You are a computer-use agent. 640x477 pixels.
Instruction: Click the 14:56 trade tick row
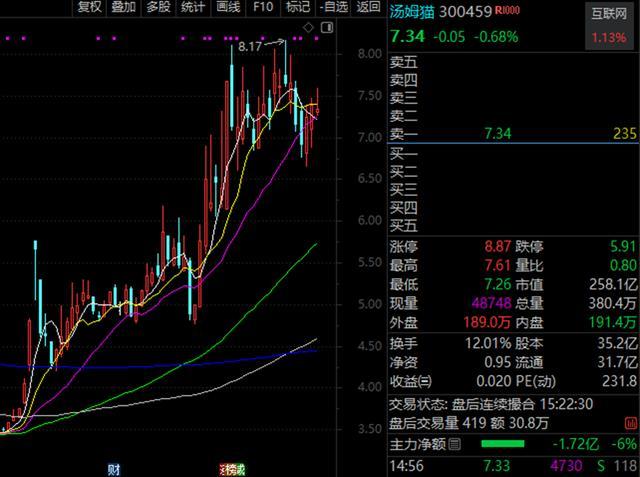coord(513,466)
